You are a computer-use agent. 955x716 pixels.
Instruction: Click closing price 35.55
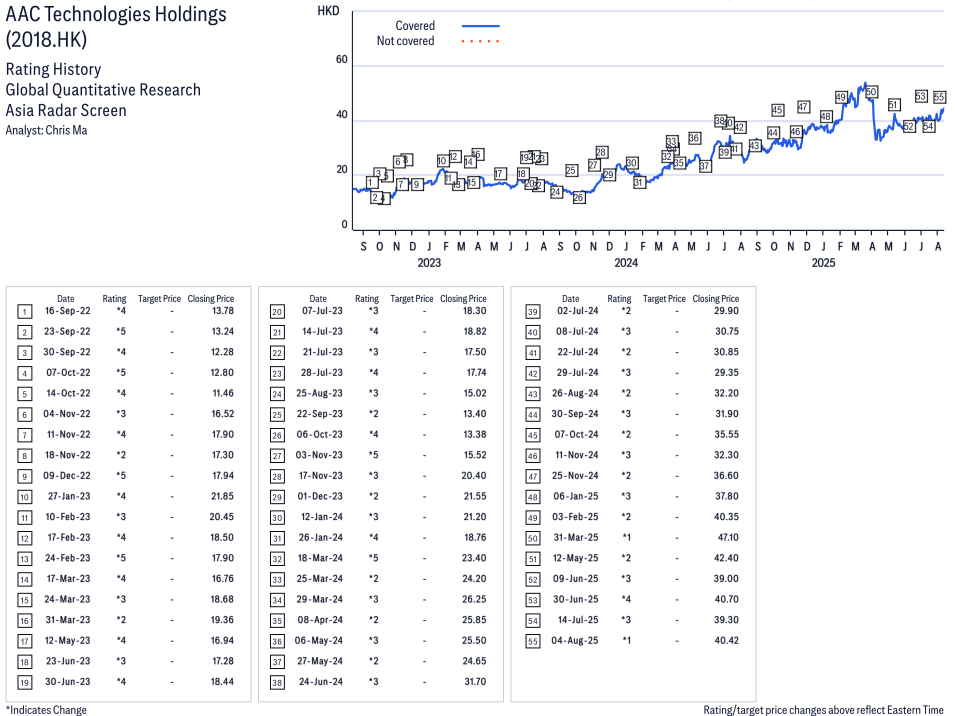pos(727,435)
